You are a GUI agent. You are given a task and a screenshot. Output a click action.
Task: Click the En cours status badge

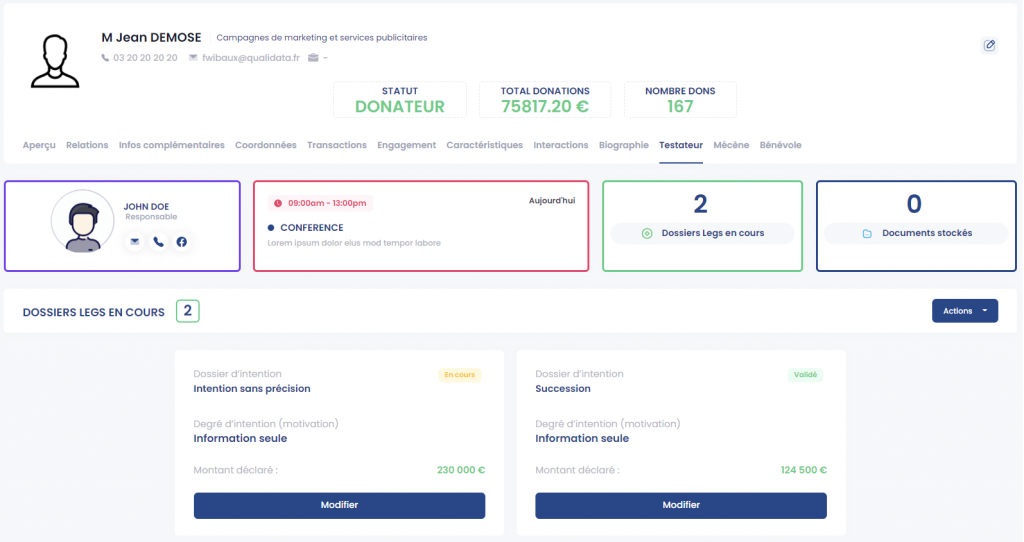[x=460, y=375]
